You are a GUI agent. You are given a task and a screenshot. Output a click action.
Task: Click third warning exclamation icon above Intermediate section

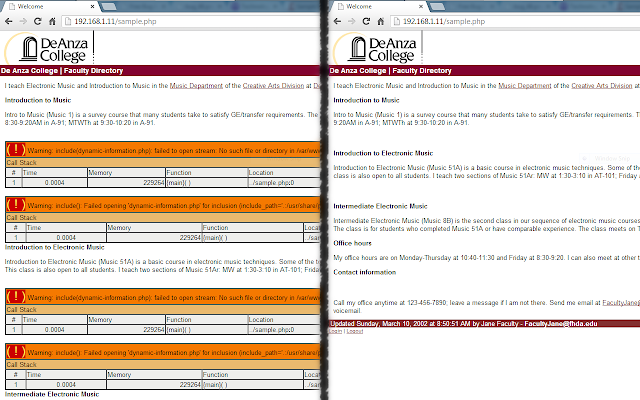[16, 297]
